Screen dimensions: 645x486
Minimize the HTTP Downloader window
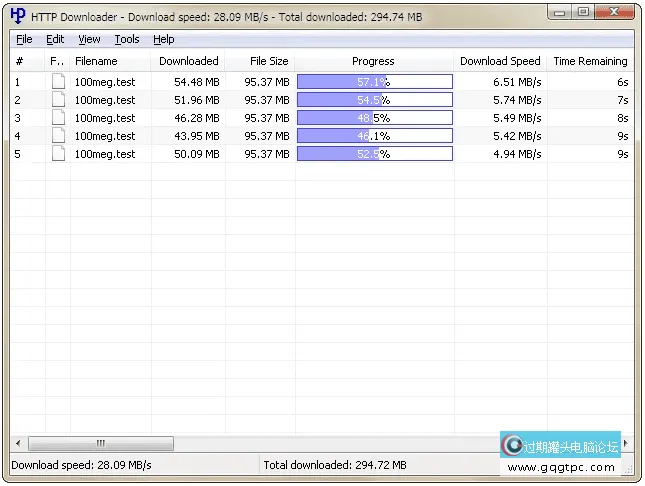click(x=559, y=12)
